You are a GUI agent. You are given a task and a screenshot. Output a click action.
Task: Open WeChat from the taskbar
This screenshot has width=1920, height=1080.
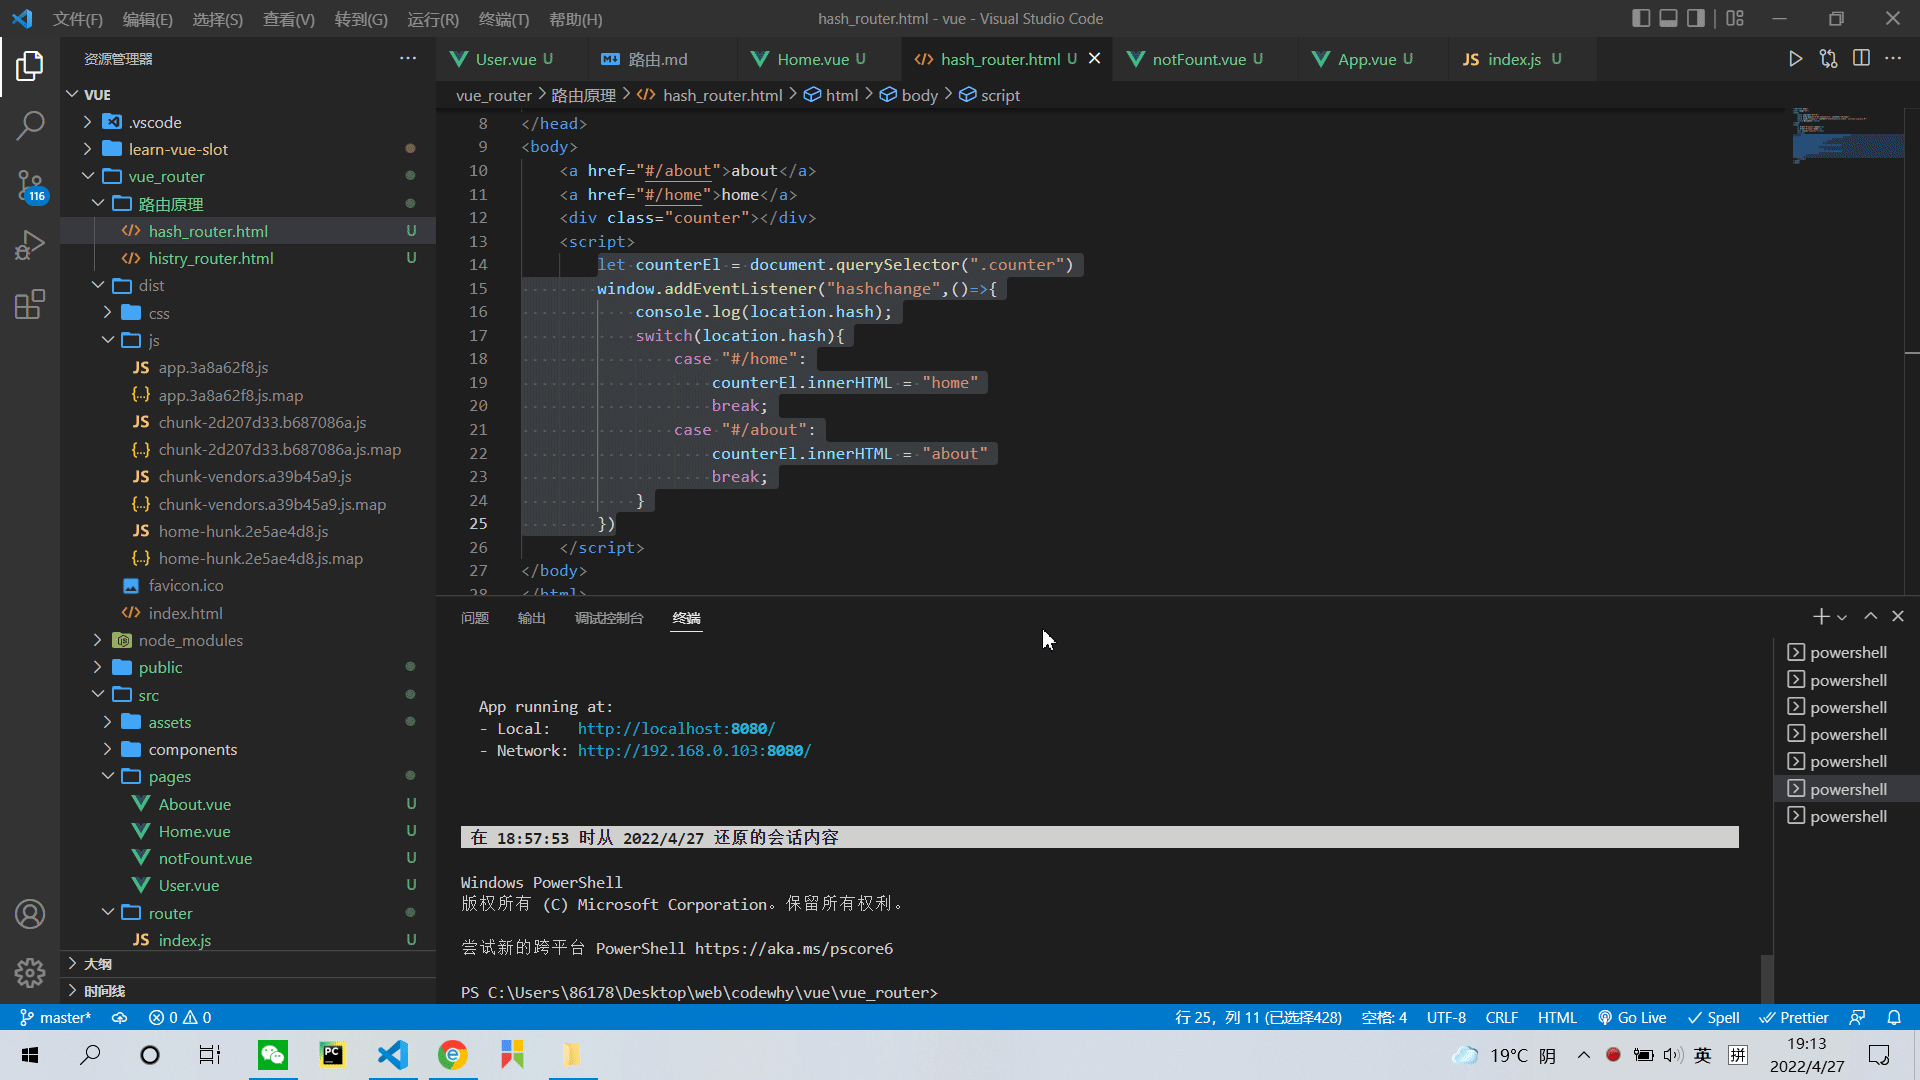272,1055
